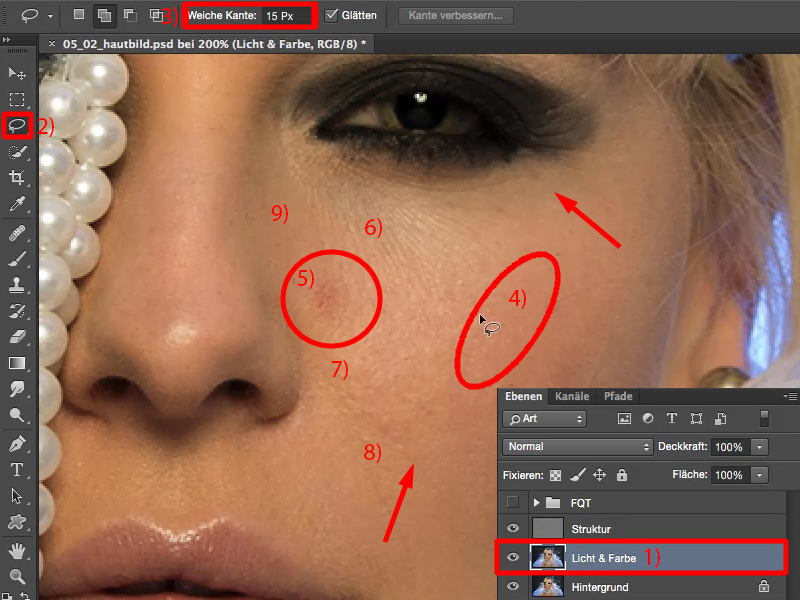
Task: Filter layers by shape layers icon
Action: 696,419
